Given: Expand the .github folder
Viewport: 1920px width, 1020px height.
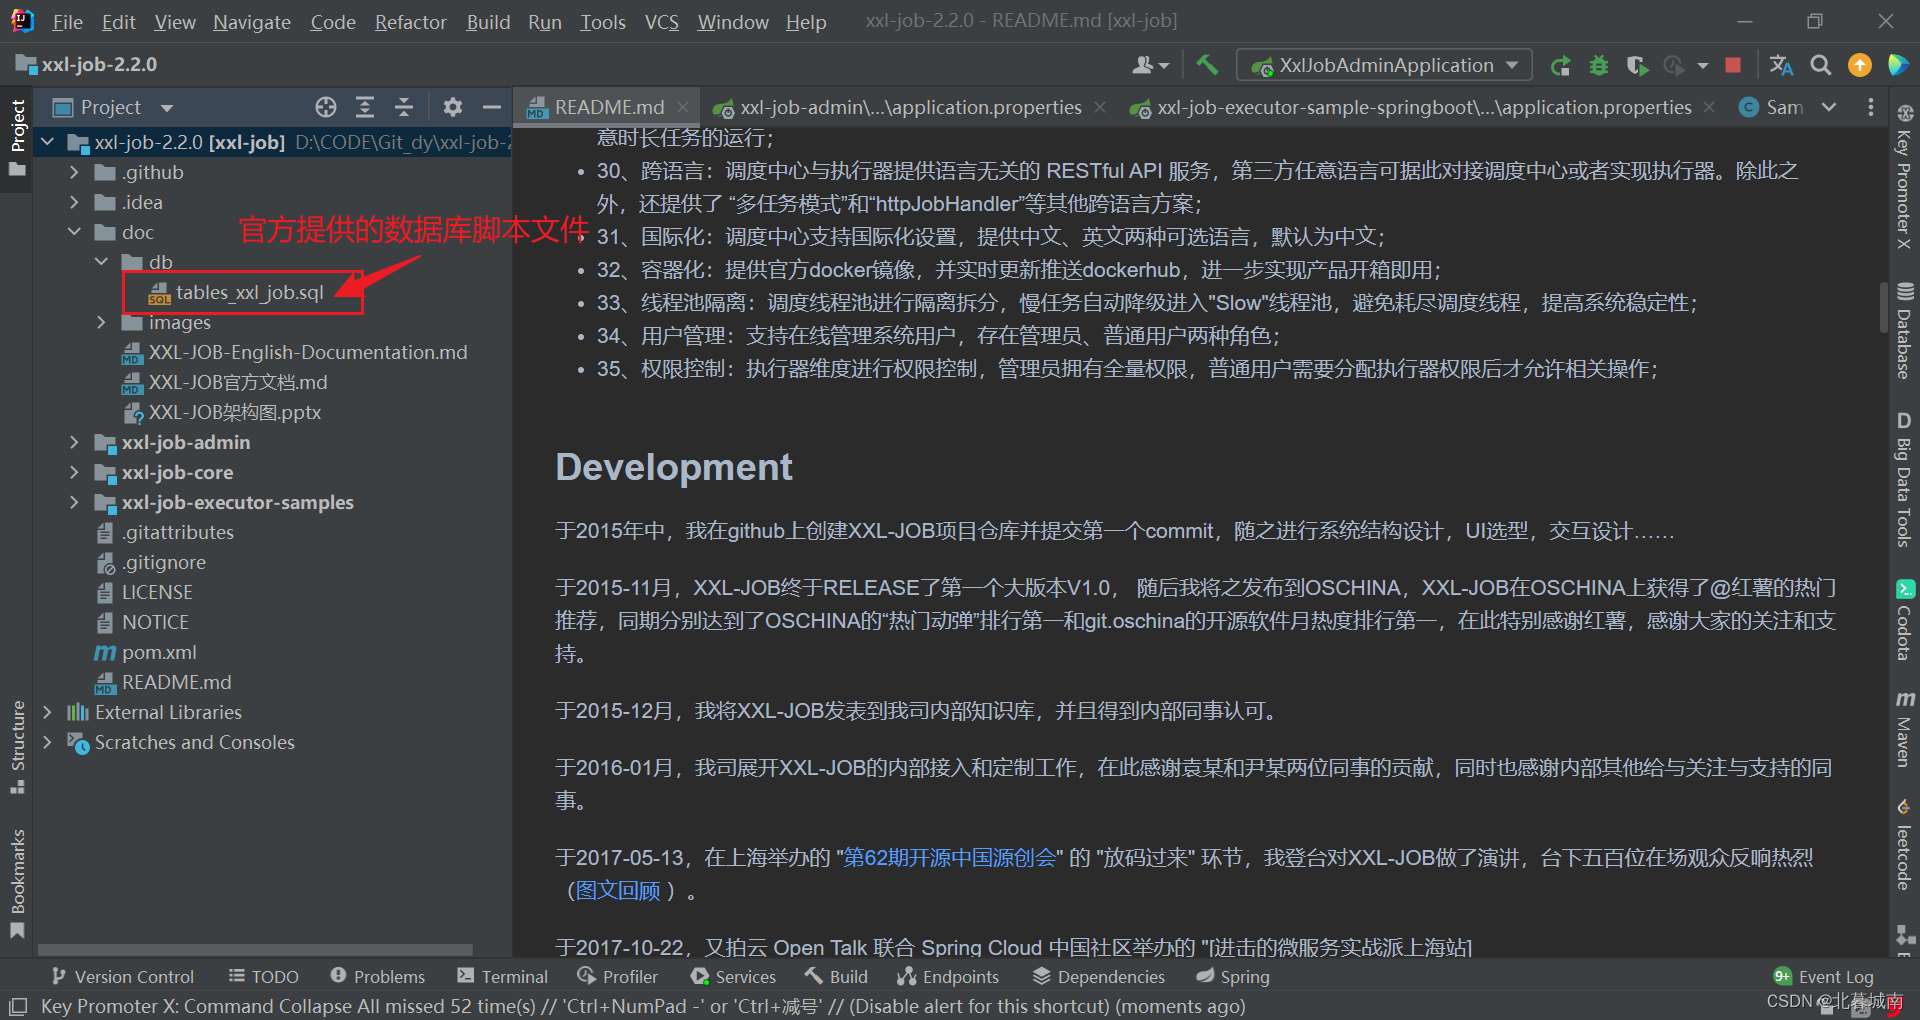Looking at the screenshot, I should coord(73,172).
